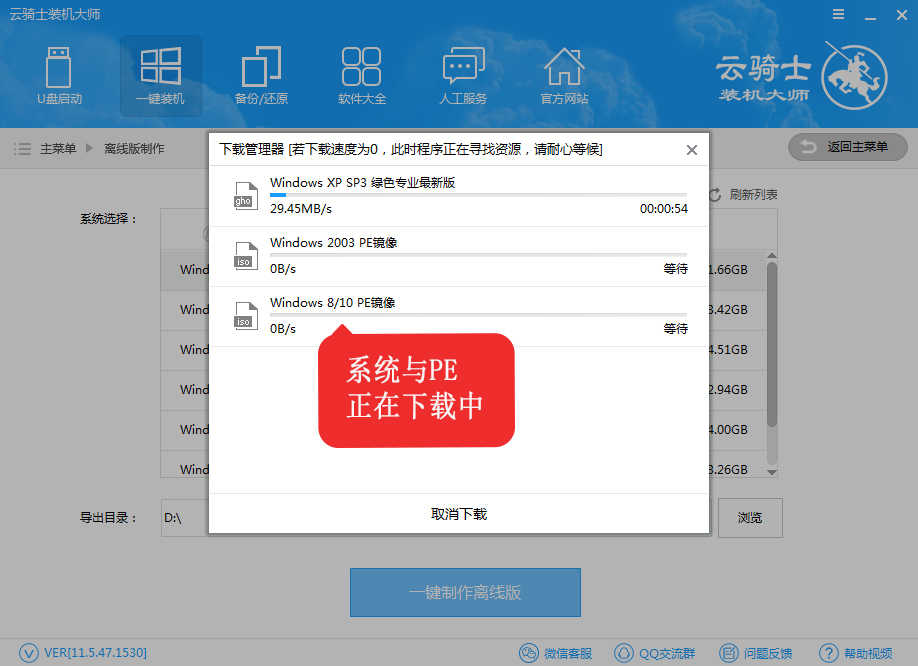Click the iso icon for Windows 8/10 PE镜像
Image resolution: width=918 pixels, height=666 pixels.
[245, 316]
